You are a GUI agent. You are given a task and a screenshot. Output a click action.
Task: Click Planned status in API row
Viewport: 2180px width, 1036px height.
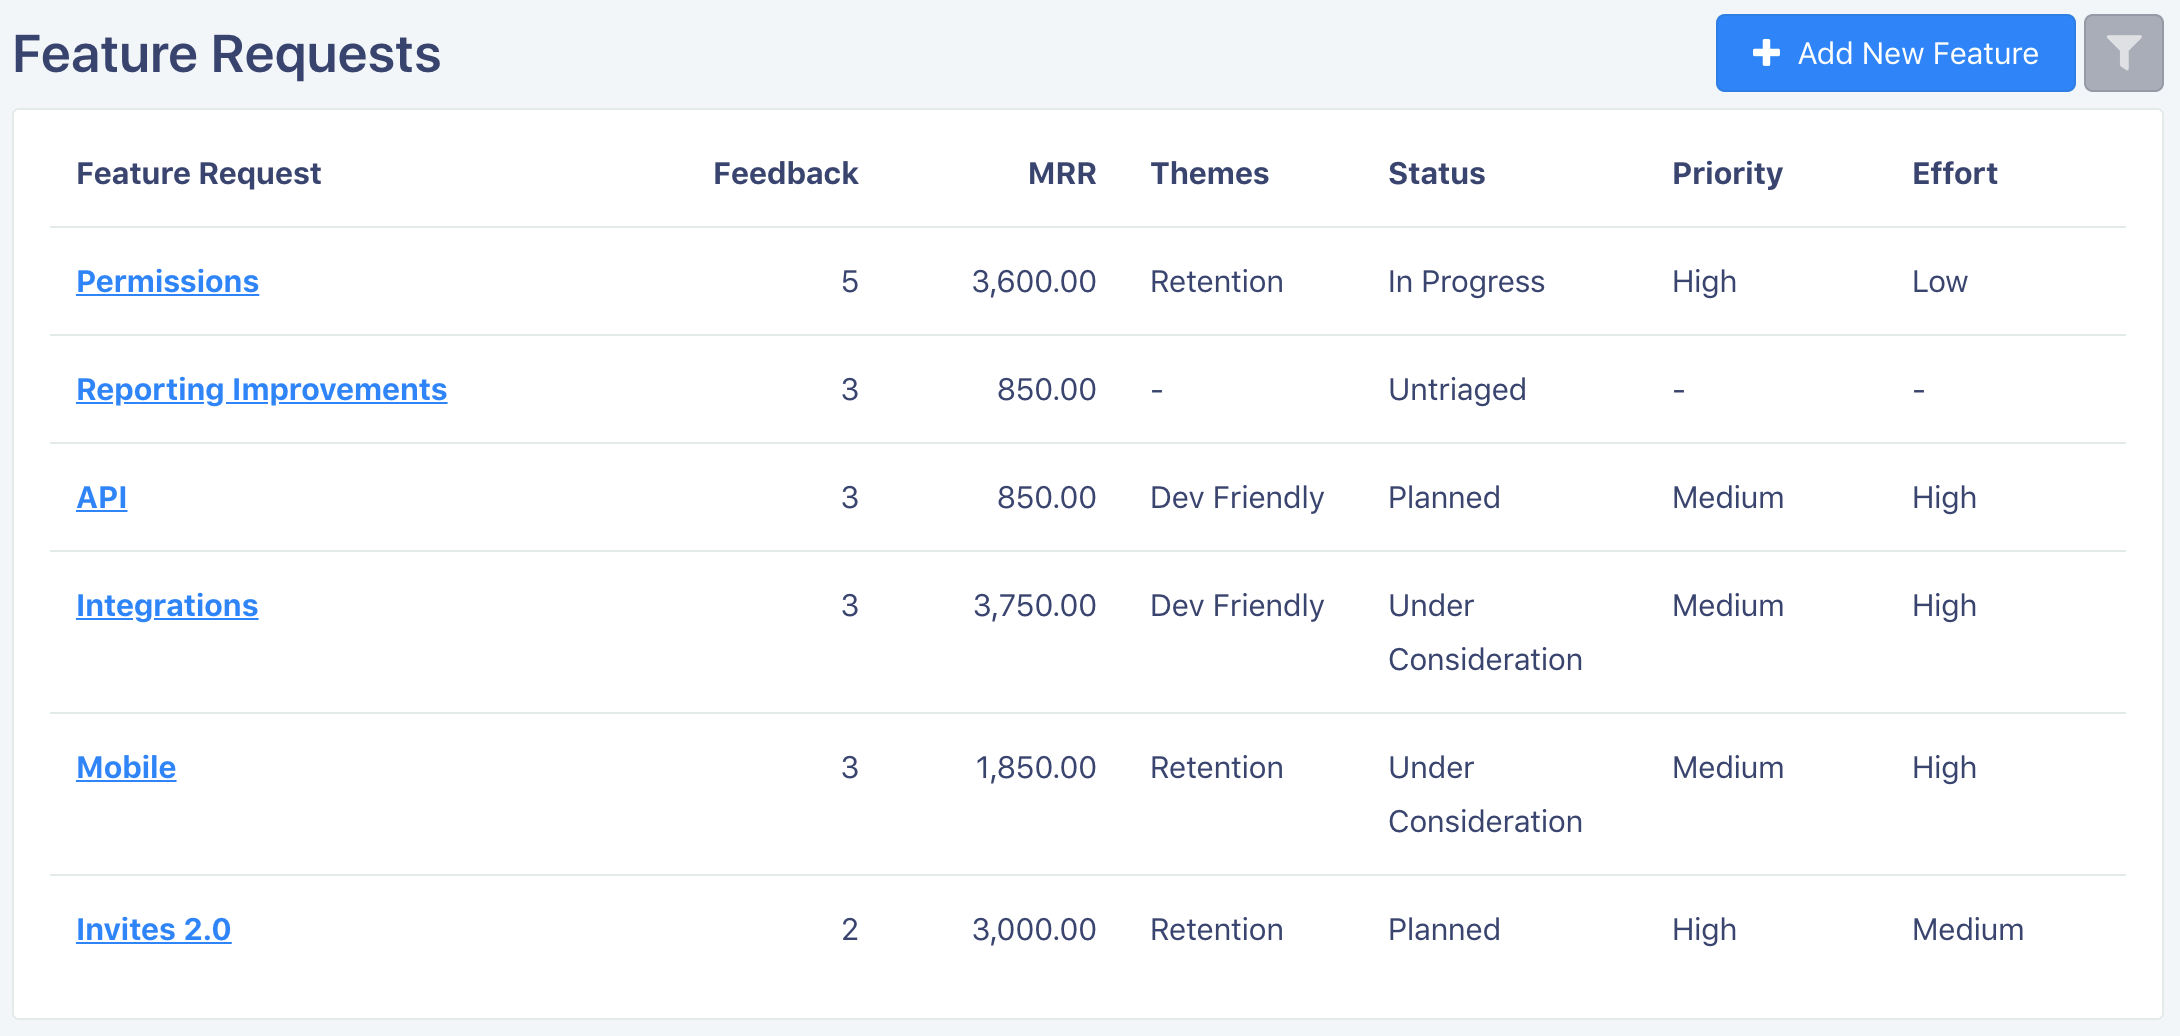(1444, 498)
